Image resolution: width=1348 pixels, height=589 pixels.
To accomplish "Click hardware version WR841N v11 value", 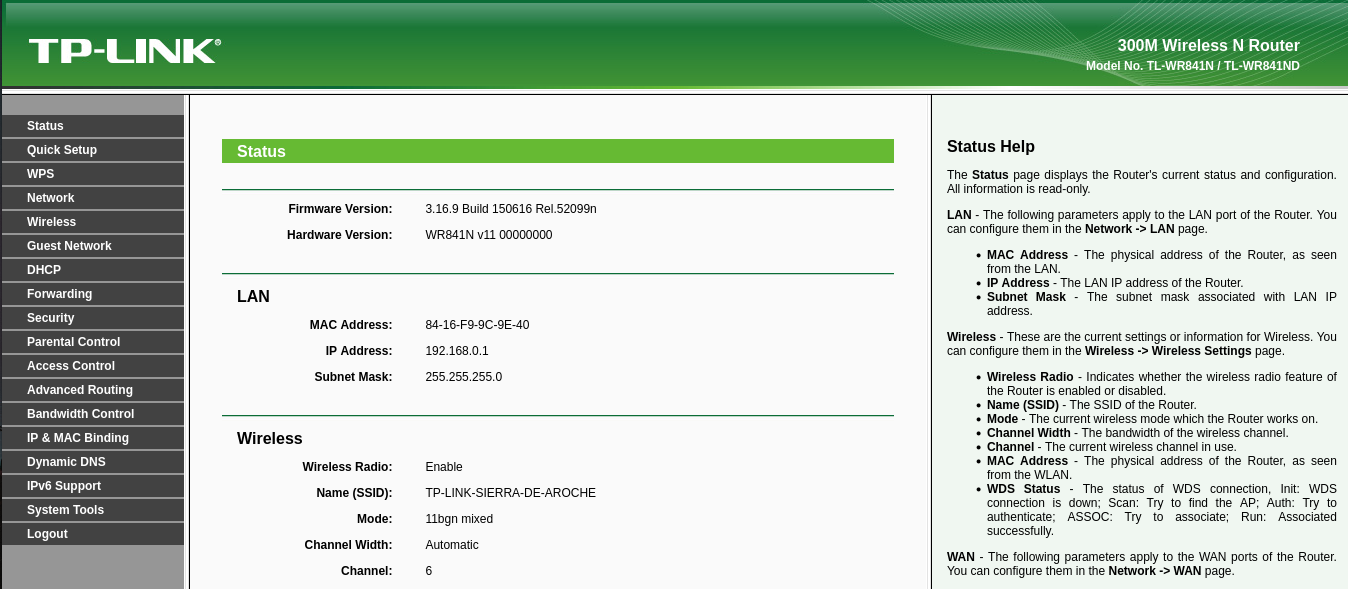I will [x=489, y=235].
